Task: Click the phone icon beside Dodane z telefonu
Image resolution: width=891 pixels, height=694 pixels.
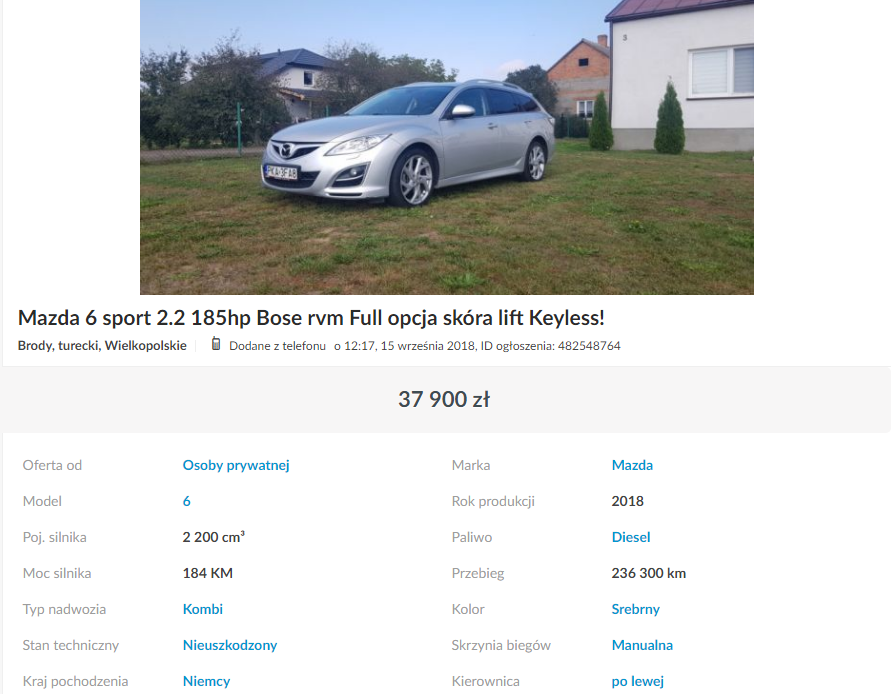Action: [x=215, y=344]
